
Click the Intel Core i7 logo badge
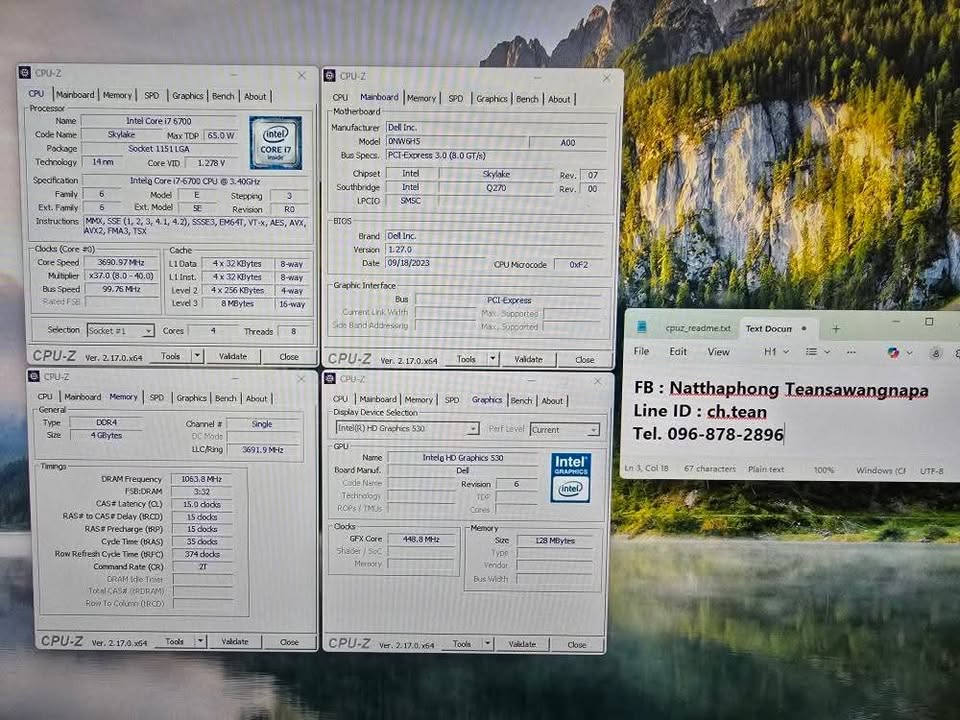(x=275, y=143)
